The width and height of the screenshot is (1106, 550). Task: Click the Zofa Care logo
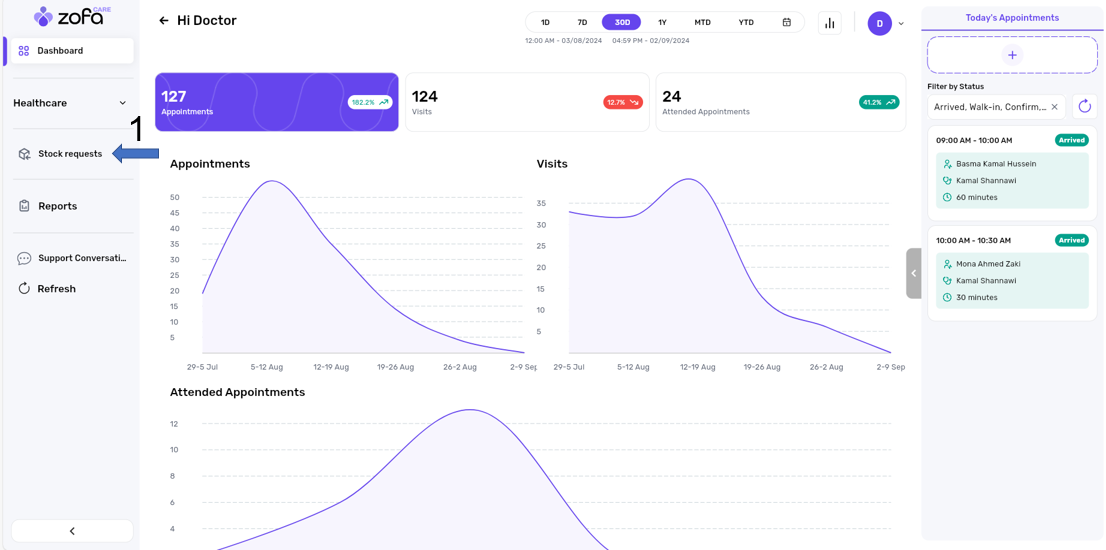tap(72, 16)
